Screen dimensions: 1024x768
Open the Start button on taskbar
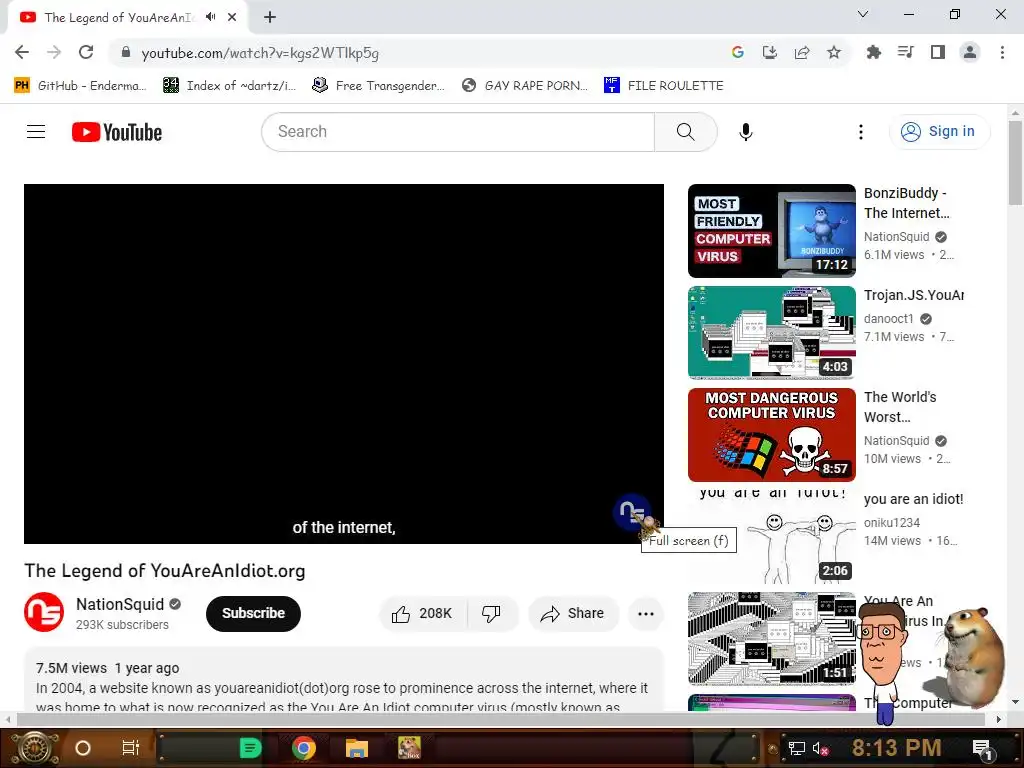click(x=36, y=748)
